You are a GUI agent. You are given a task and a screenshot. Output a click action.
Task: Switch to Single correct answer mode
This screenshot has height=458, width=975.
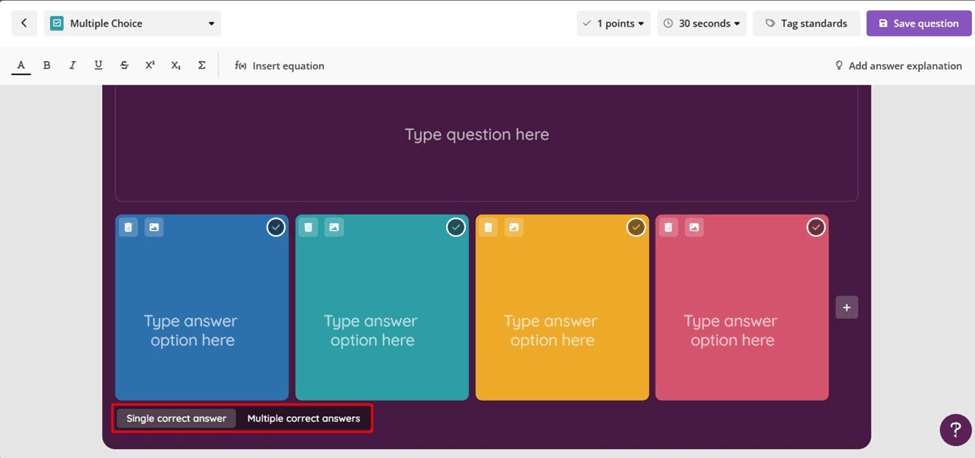[176, 418]
